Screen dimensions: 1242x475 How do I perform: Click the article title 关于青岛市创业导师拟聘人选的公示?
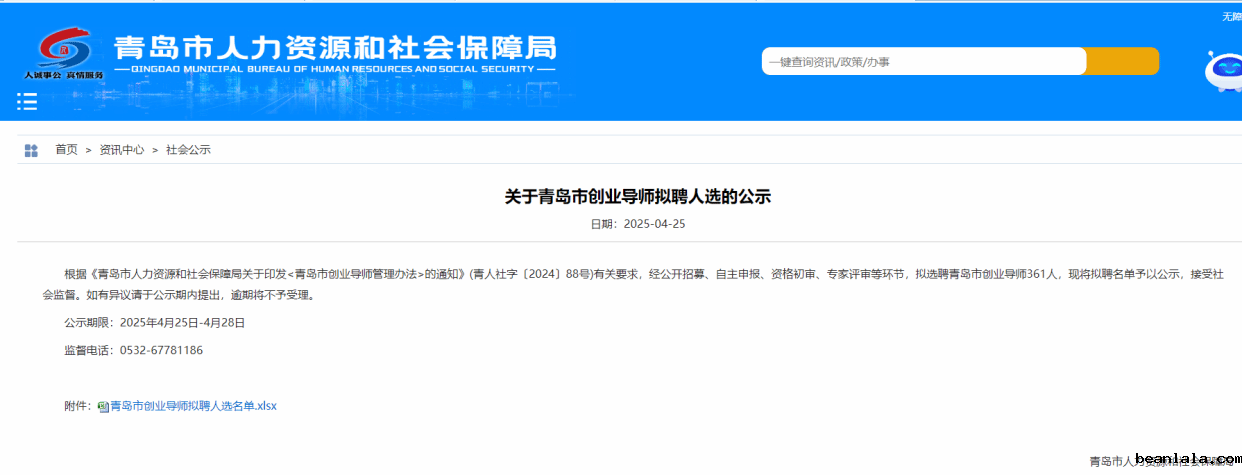click(x=637, y=197)
